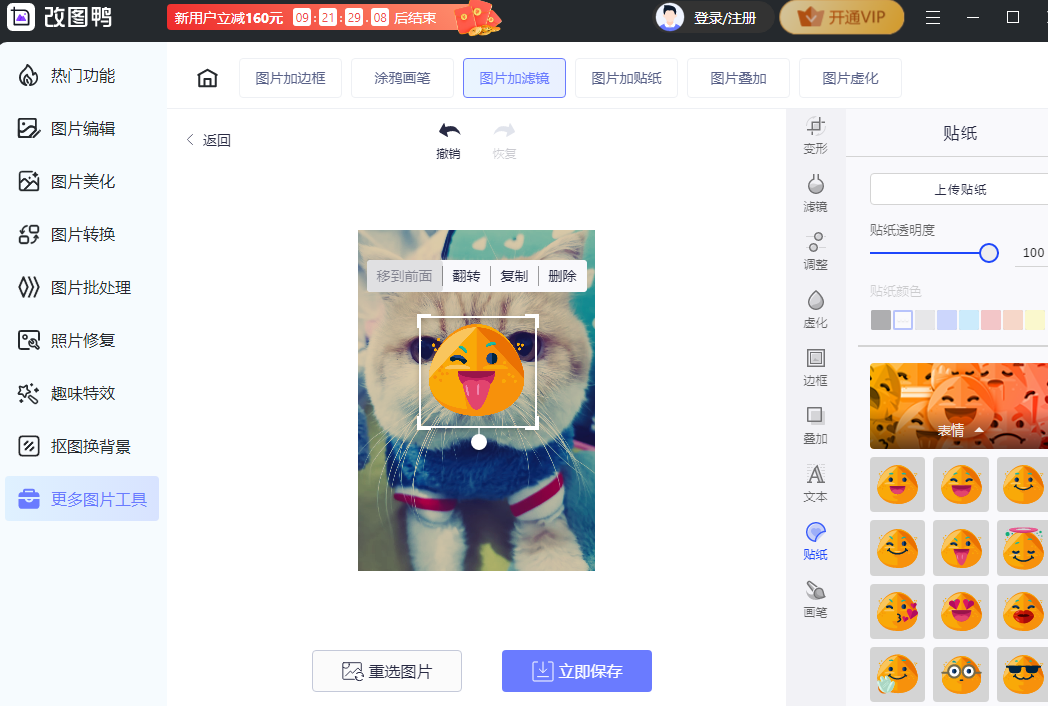Open the application hamburger menu
The image size is (1048, 706).
point(934,17)
